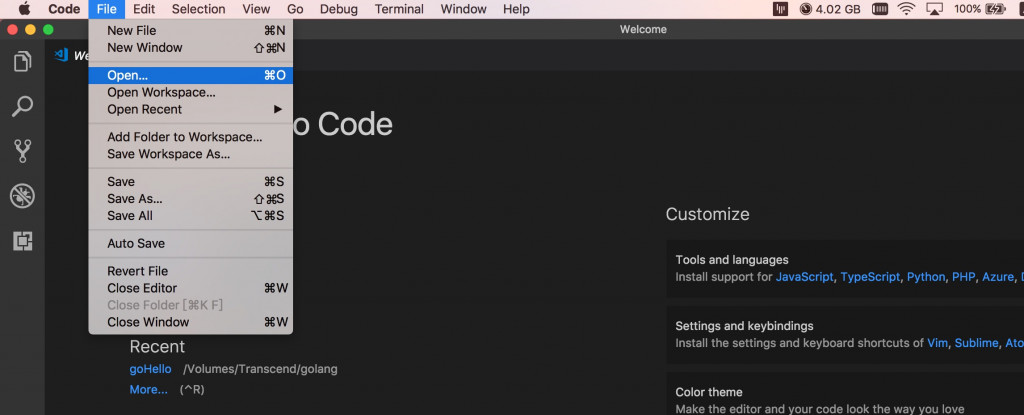Screen dimensions: 1024x415
Task: Click the Python language link
Action: 926,277
